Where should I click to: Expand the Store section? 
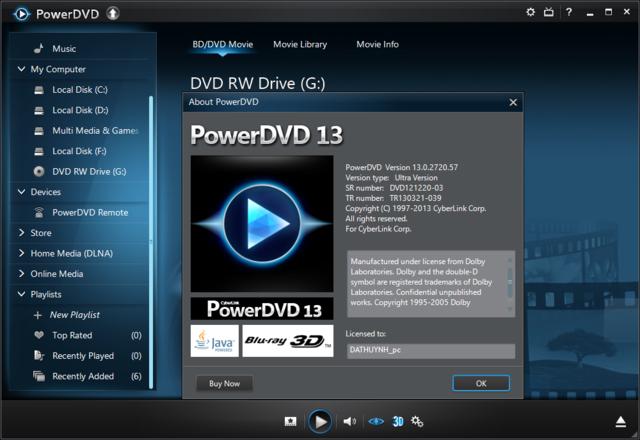point(21,232)
